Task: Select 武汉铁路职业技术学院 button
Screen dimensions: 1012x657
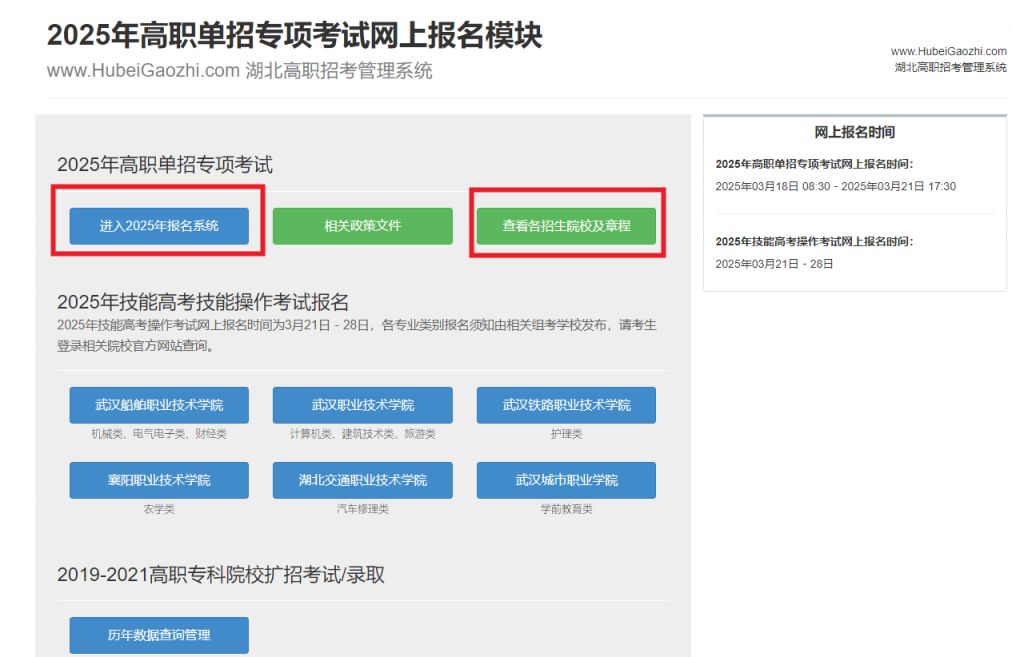Action: coord(566,405)
